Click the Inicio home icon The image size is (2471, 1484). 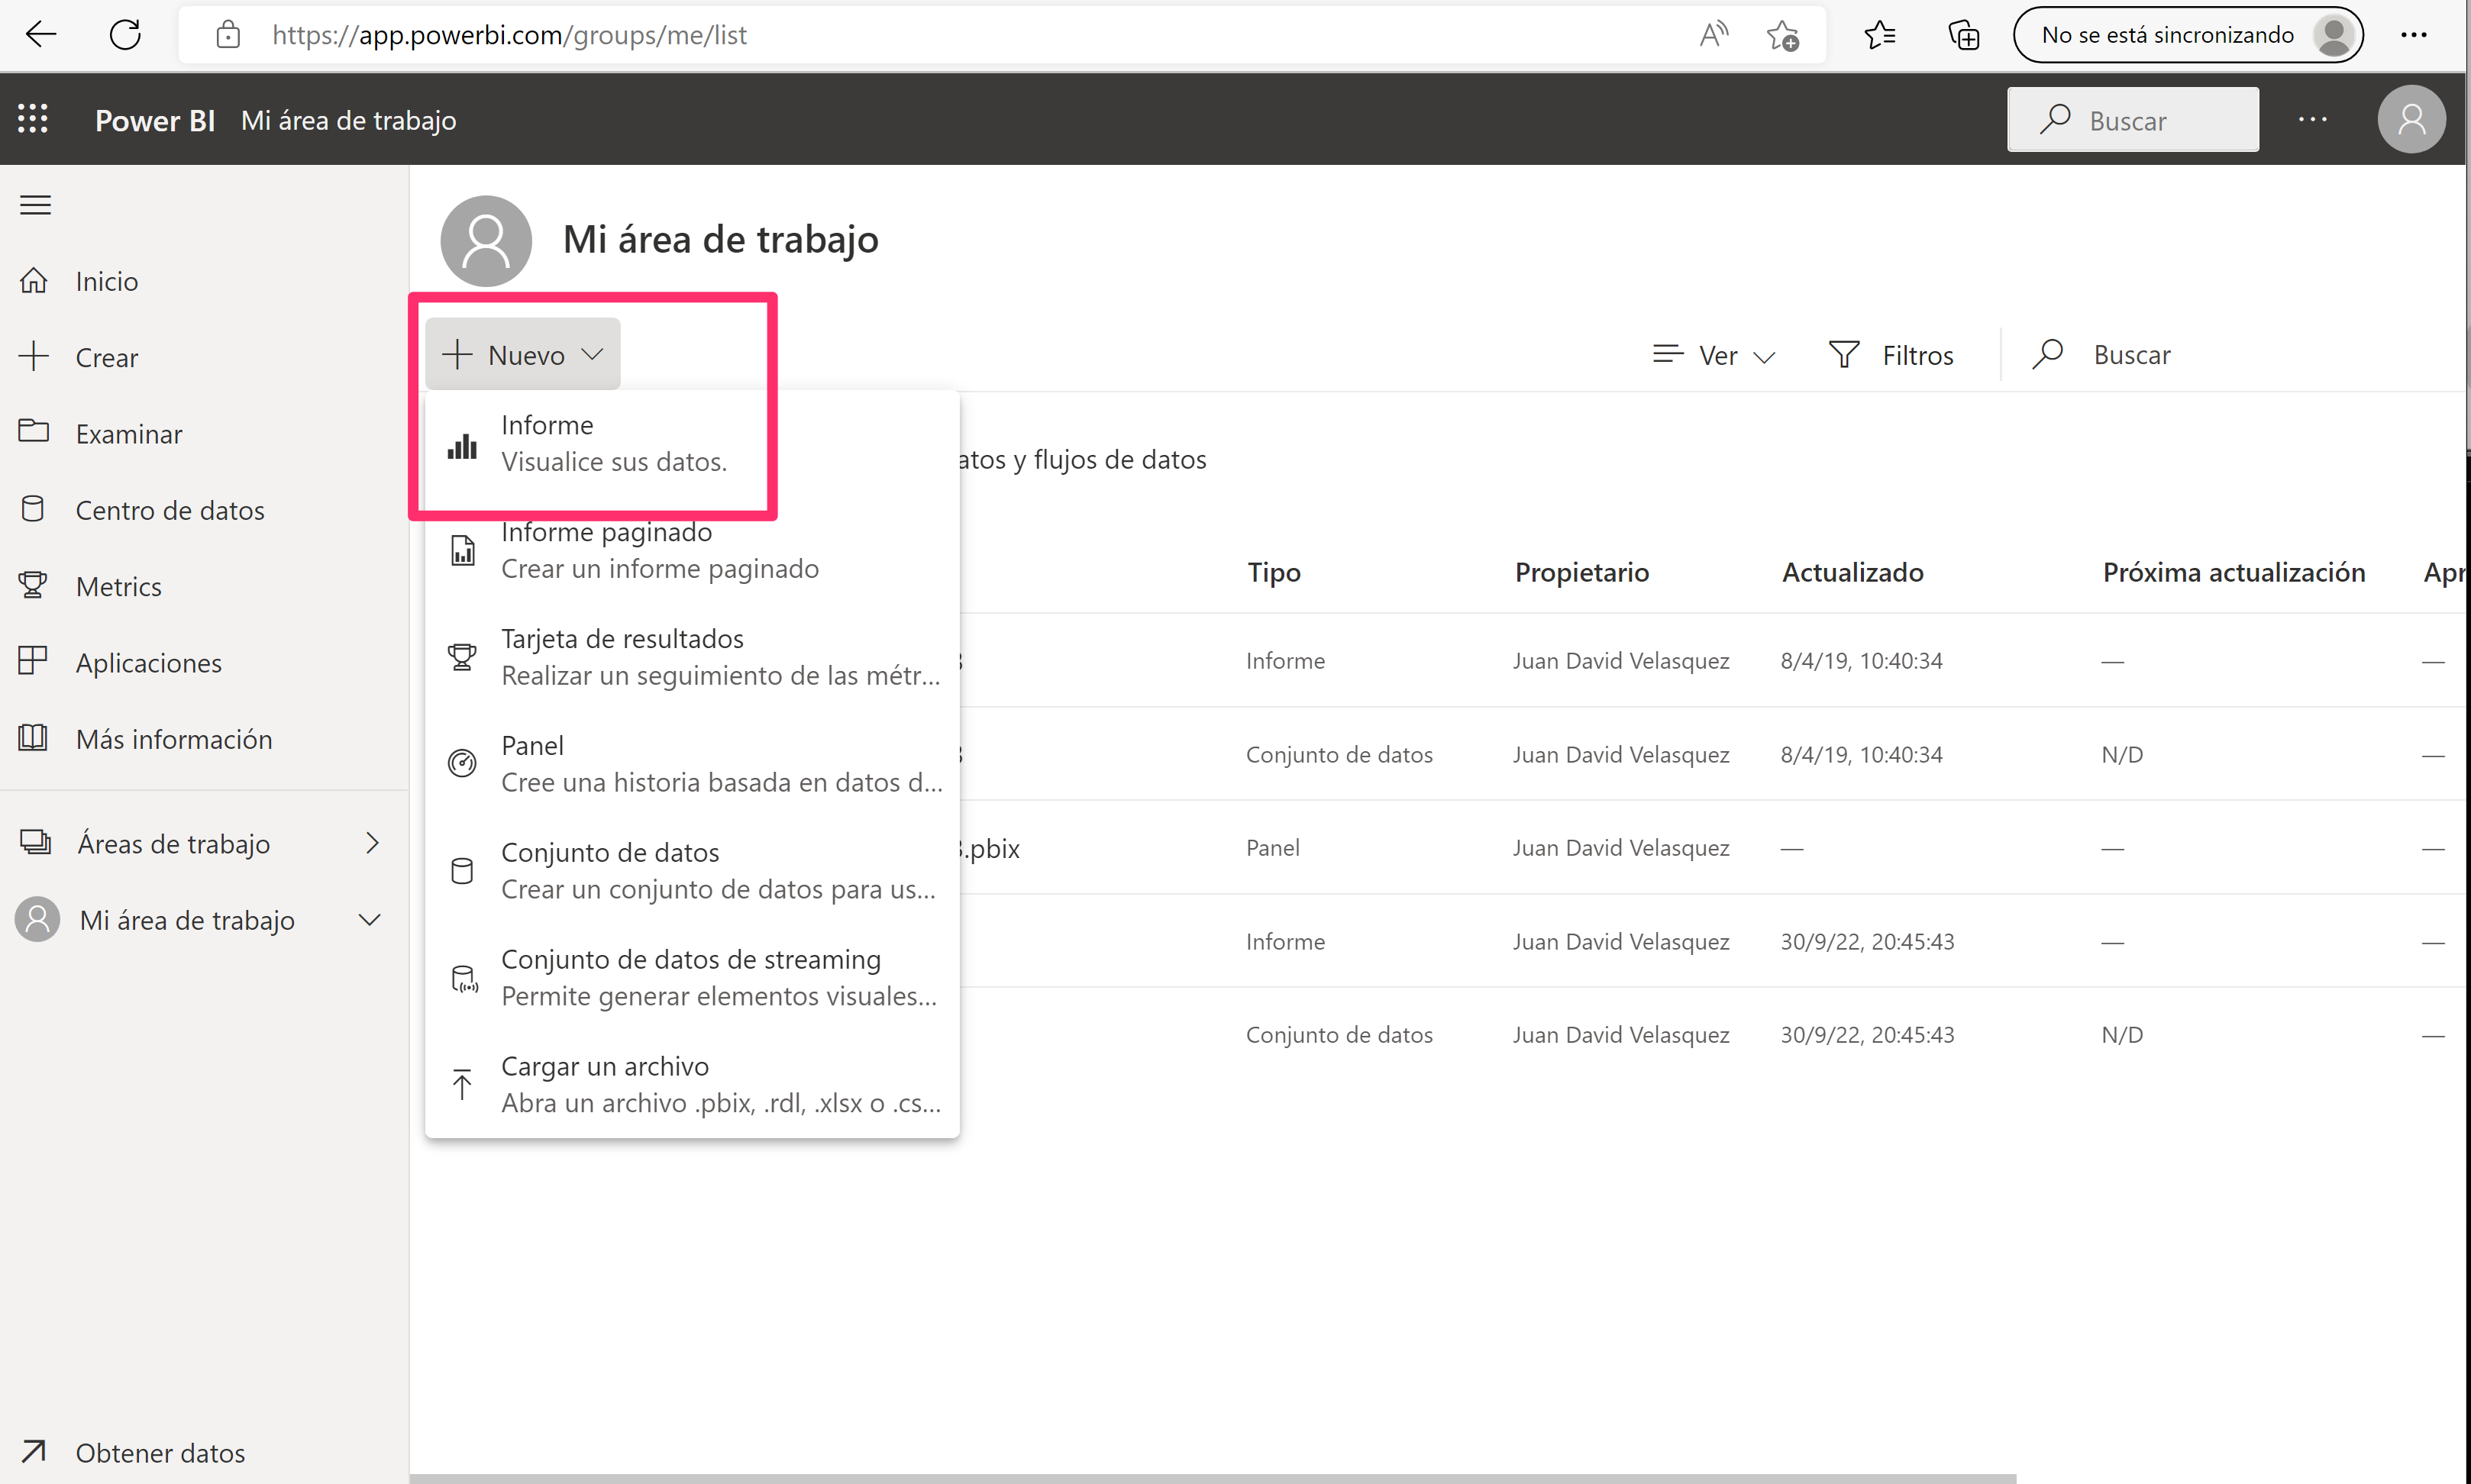point(34,280)
